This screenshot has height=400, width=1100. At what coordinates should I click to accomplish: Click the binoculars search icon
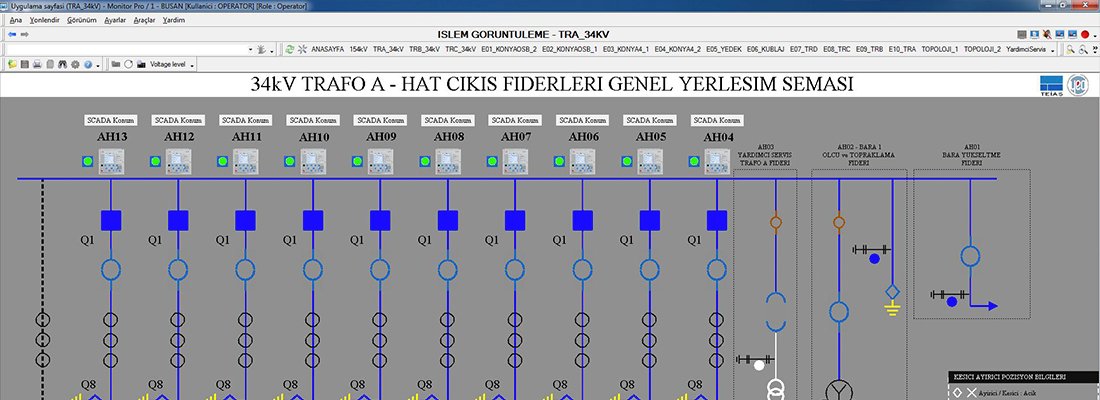point(62,64)
